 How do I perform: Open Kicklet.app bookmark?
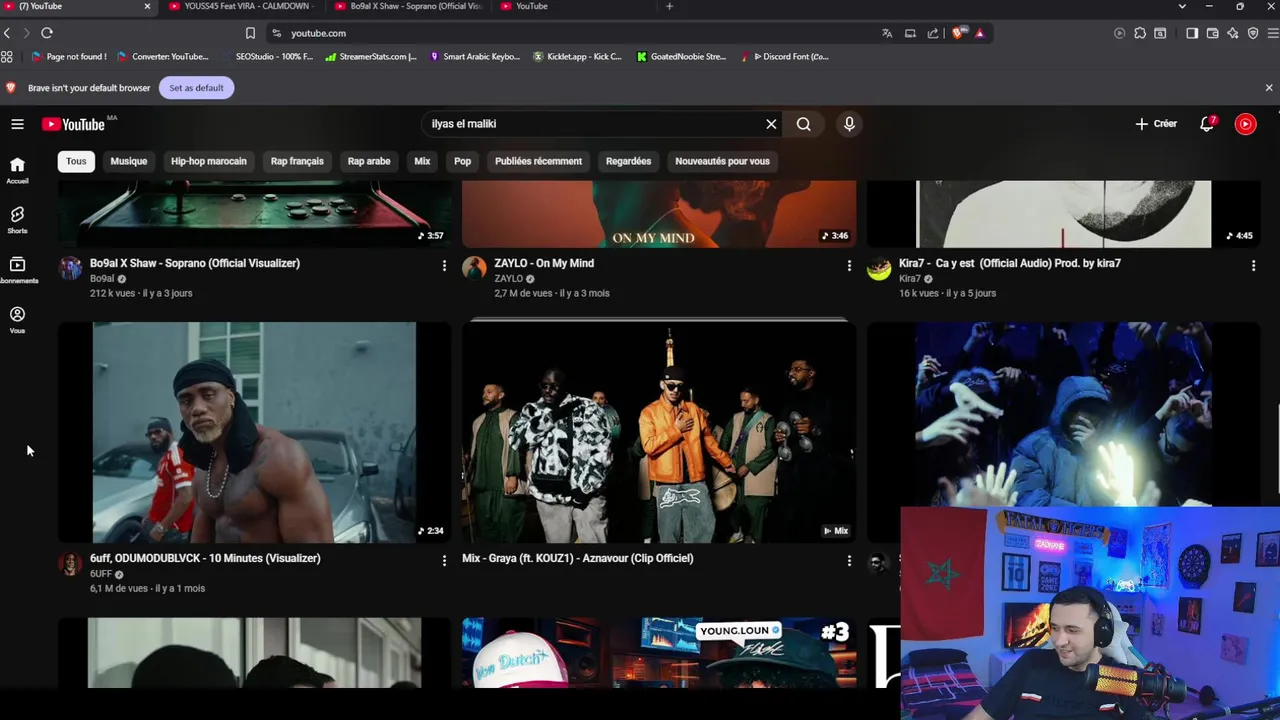(578, 57)
